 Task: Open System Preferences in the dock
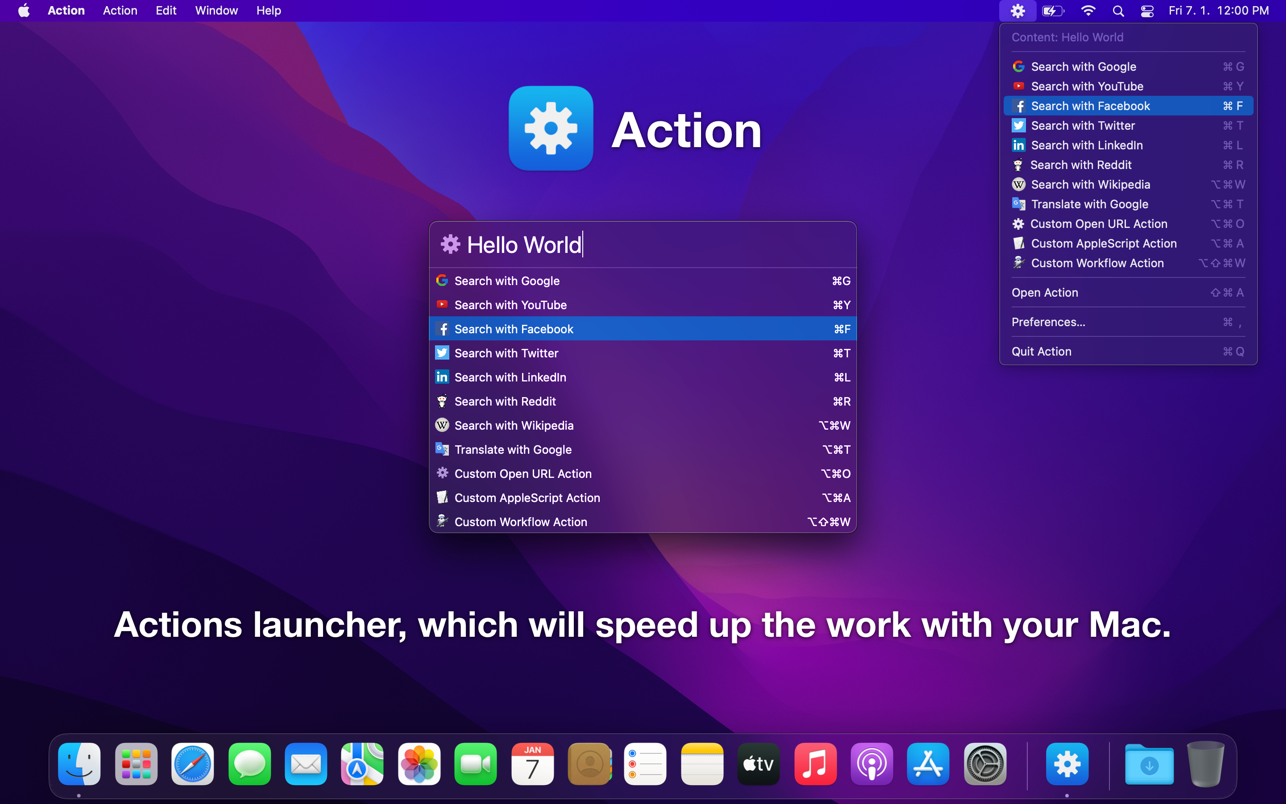[x=985, y=765]
